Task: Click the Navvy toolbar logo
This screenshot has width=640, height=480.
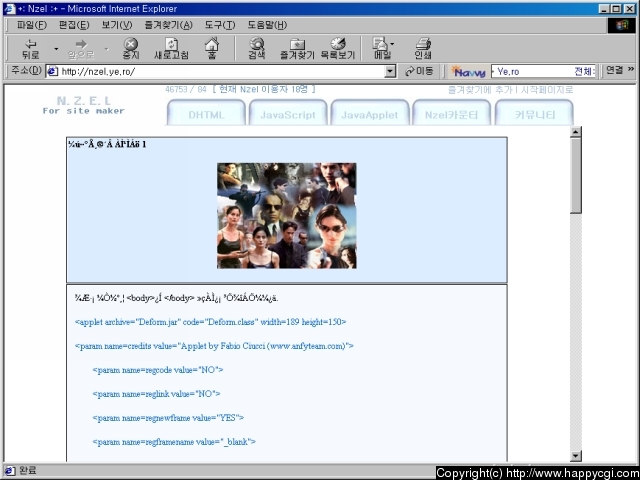Action: coord(468,72)
